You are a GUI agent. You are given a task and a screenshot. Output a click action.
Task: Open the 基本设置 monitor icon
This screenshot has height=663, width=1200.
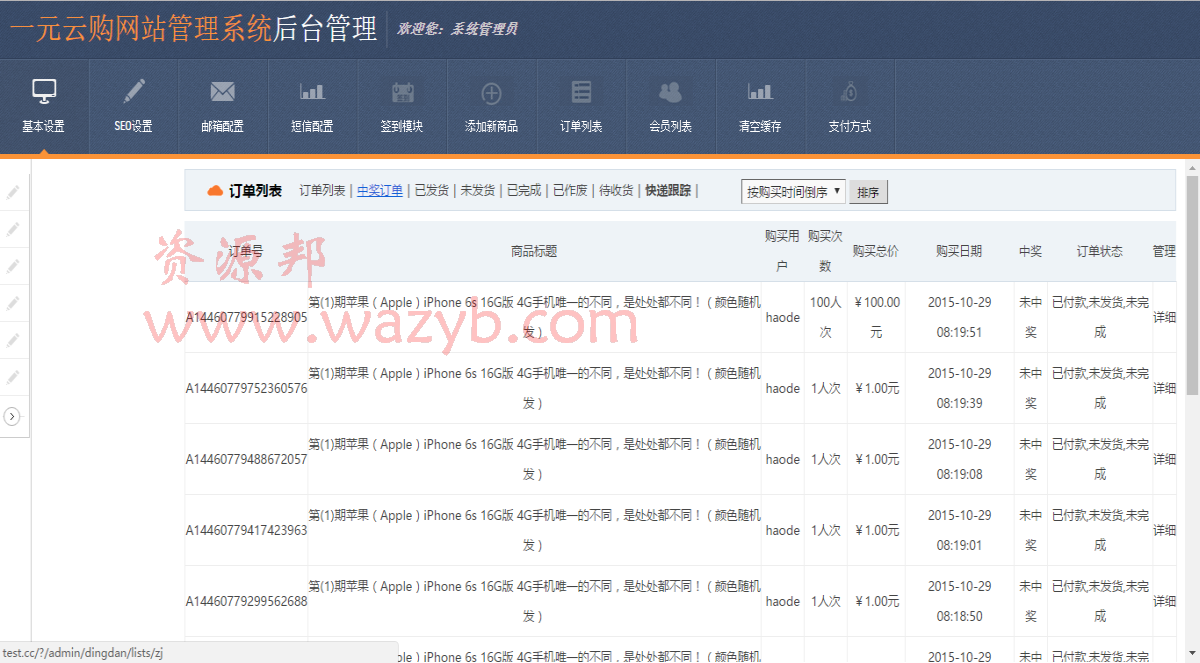[x=44, y=92]
